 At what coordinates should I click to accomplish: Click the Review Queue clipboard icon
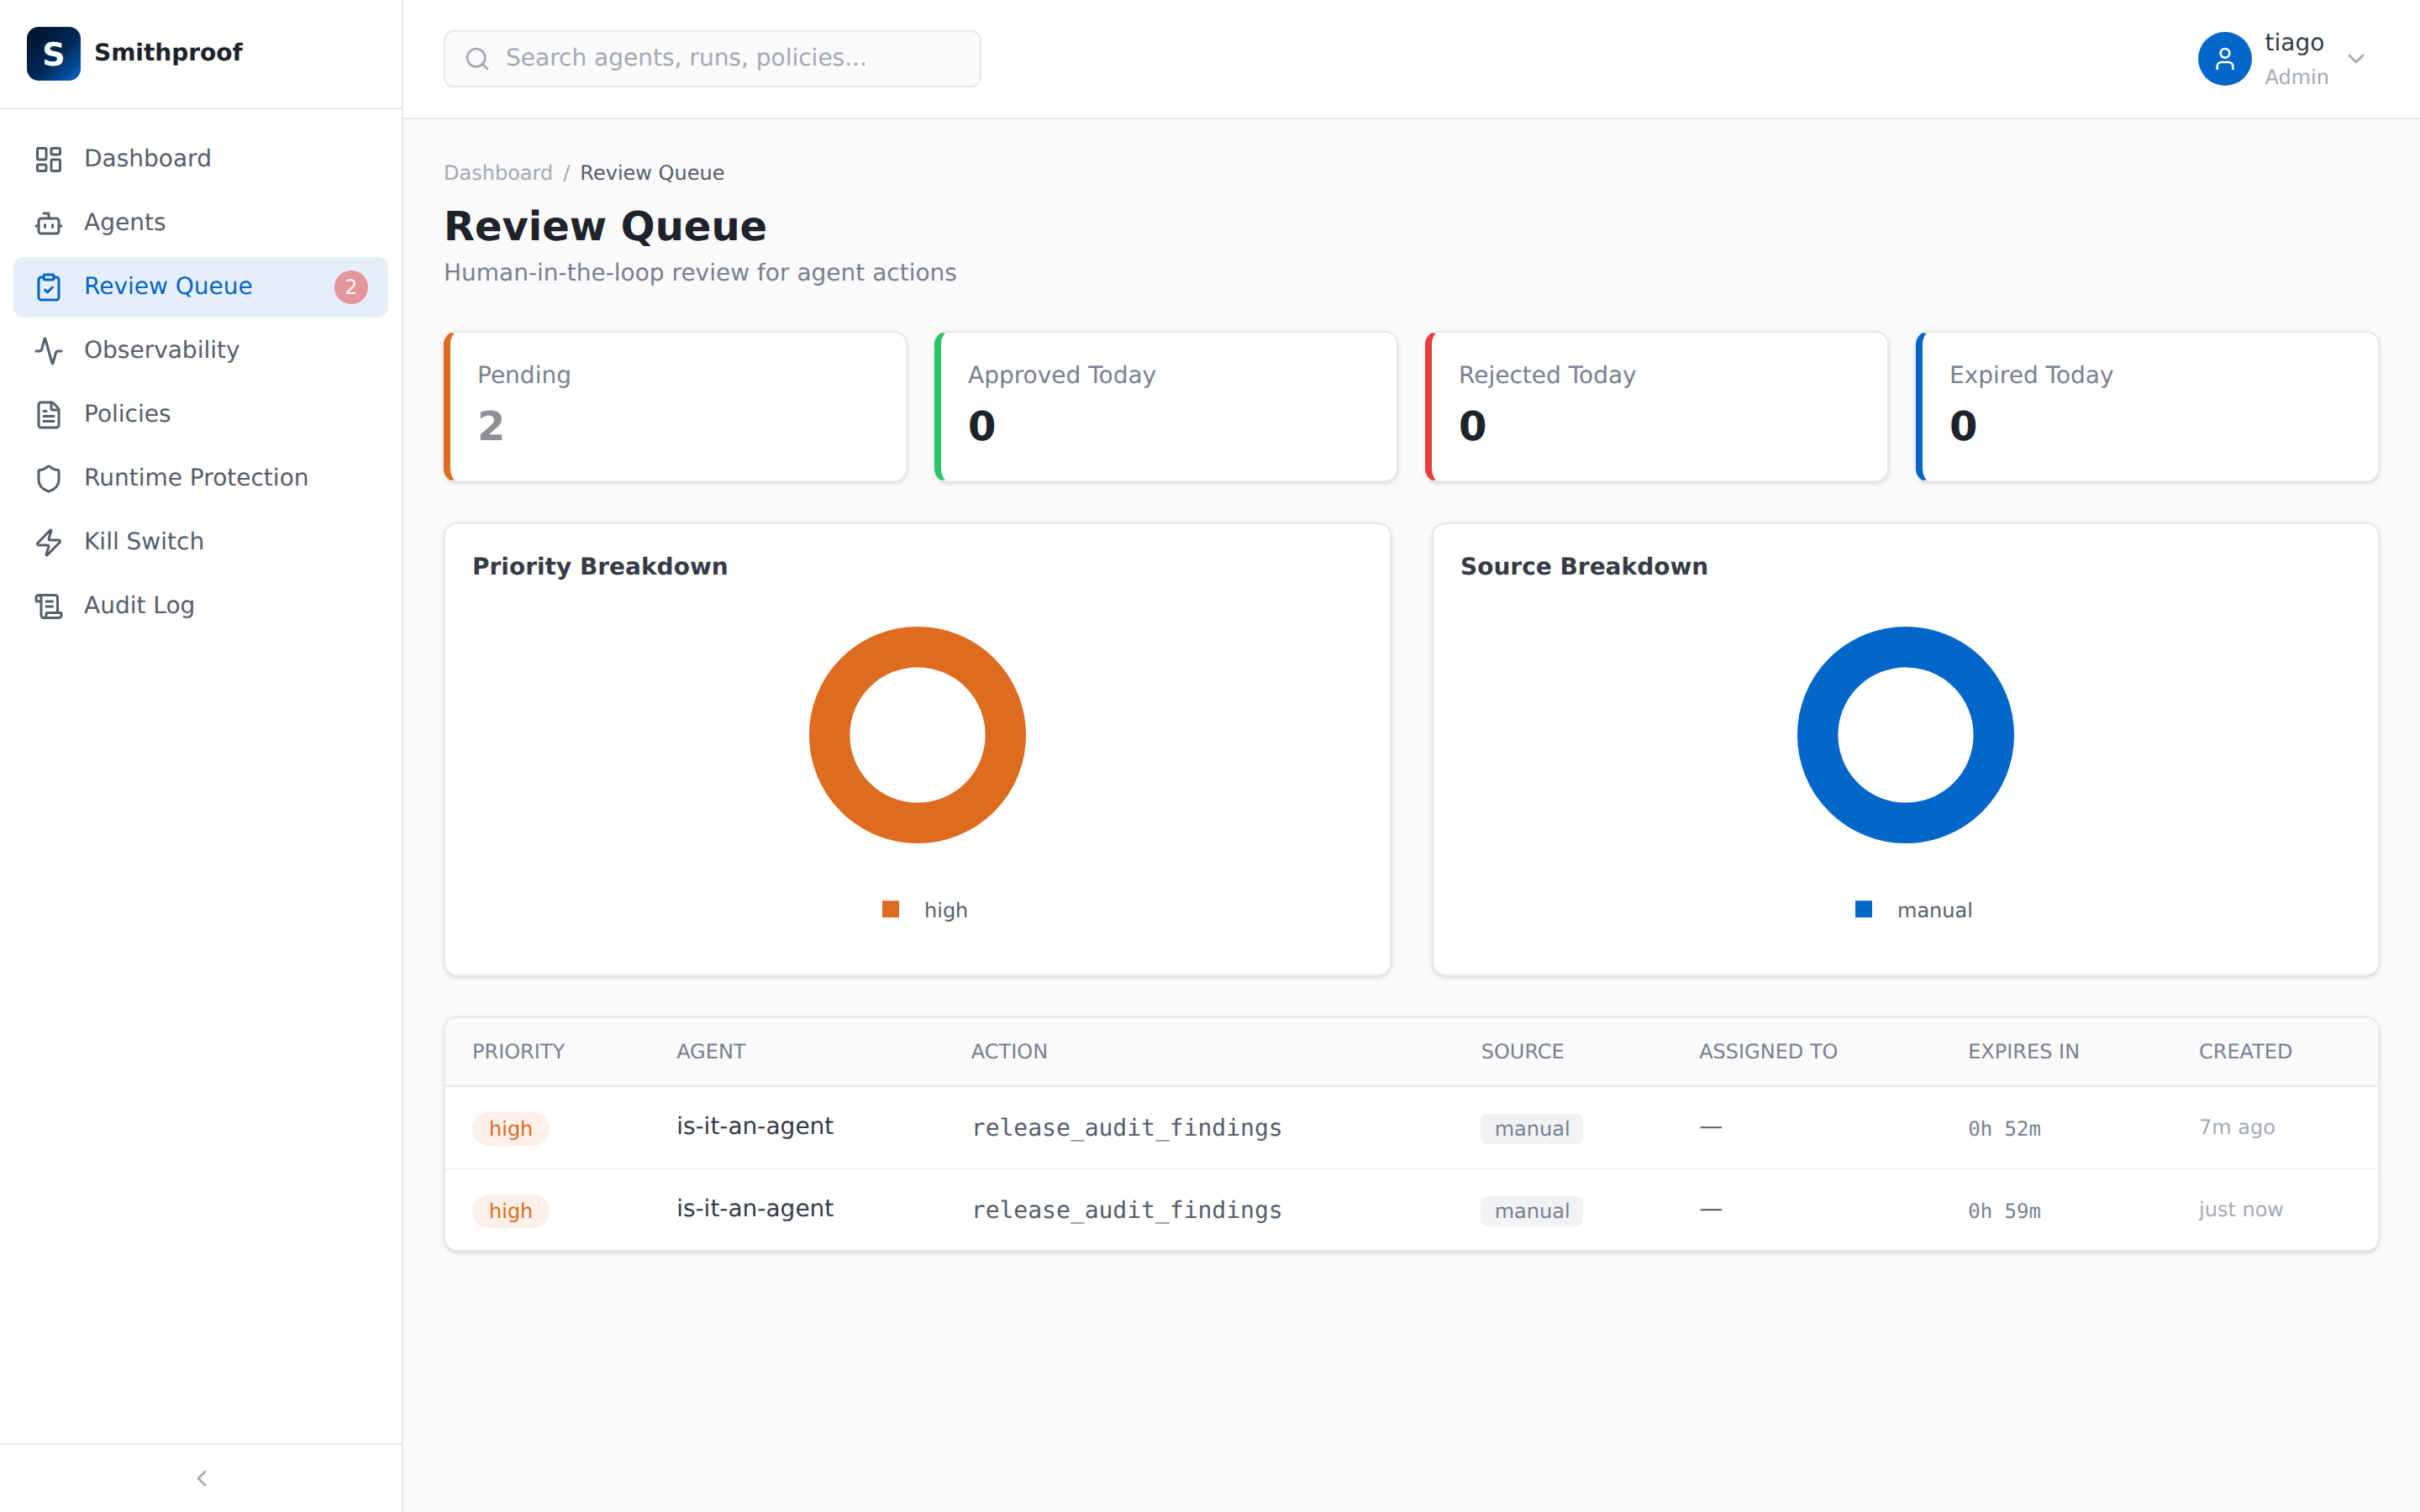(49, 287)
